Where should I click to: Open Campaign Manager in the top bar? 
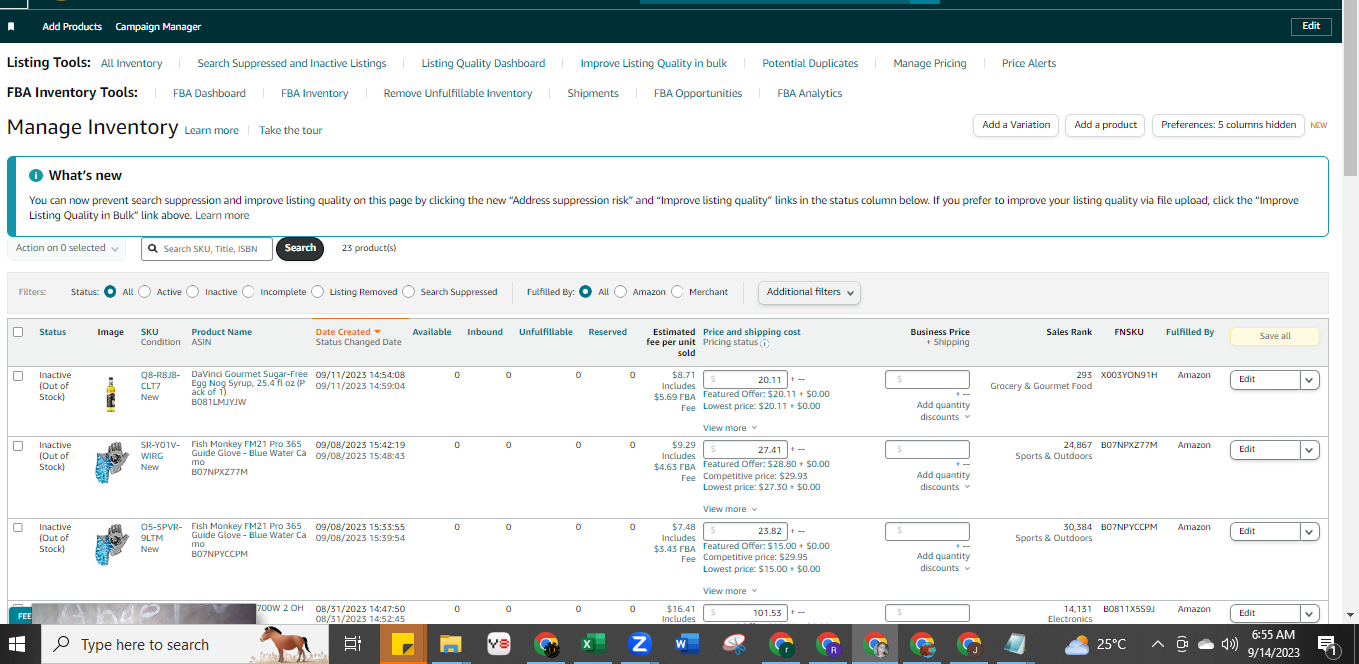158,27
